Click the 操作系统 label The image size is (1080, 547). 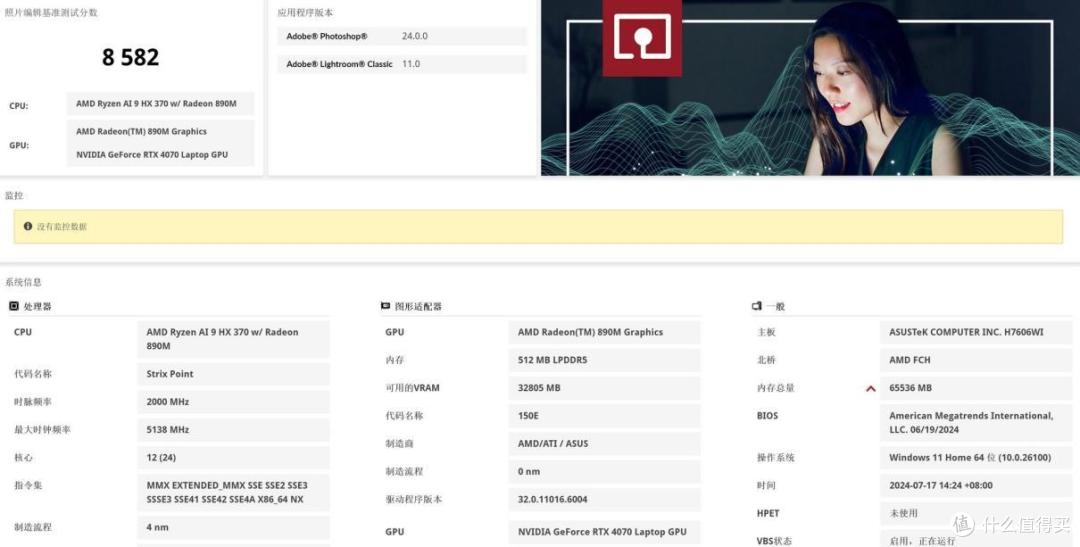point(776,457)
